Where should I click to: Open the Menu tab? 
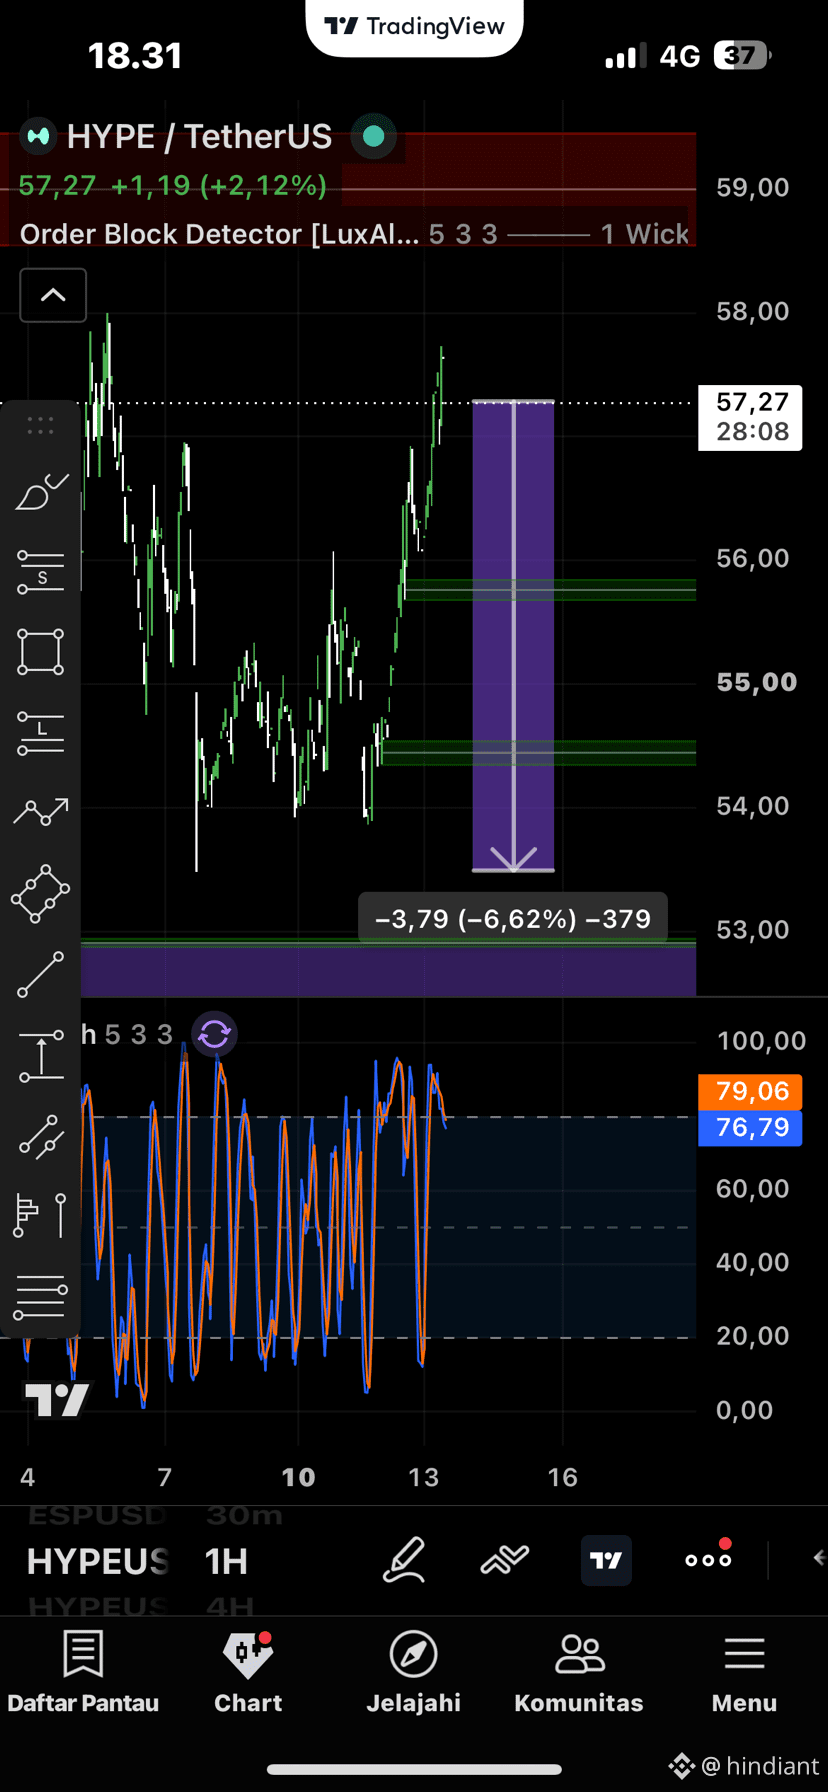pos(744,1672)
